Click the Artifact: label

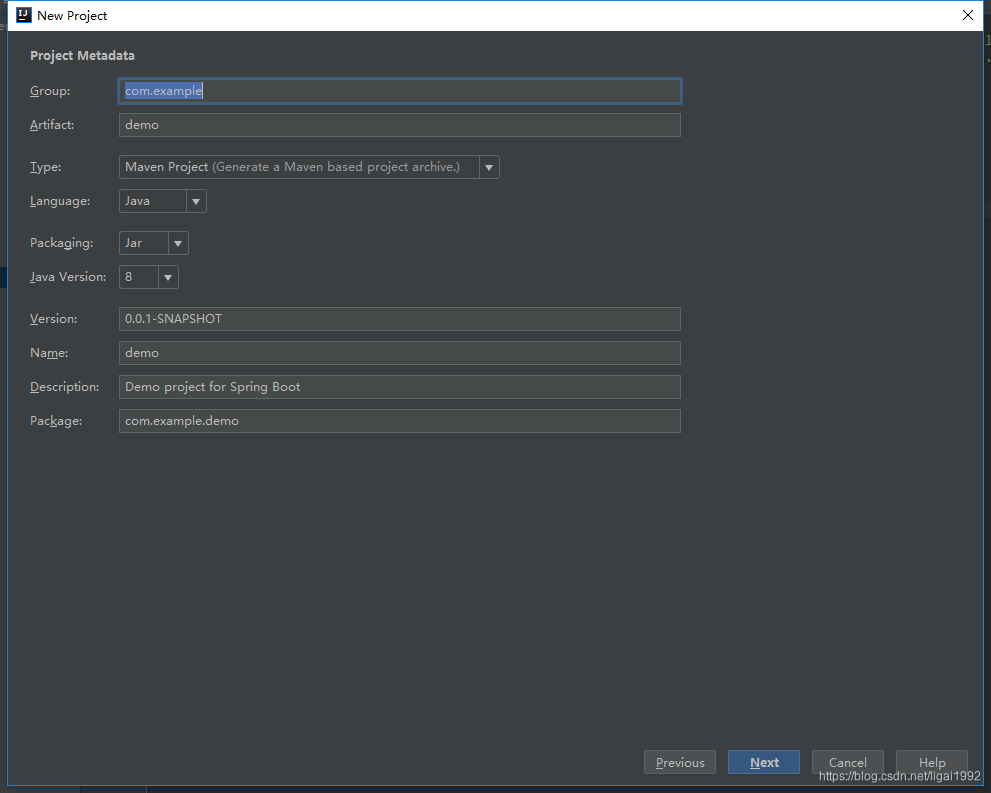52,125
